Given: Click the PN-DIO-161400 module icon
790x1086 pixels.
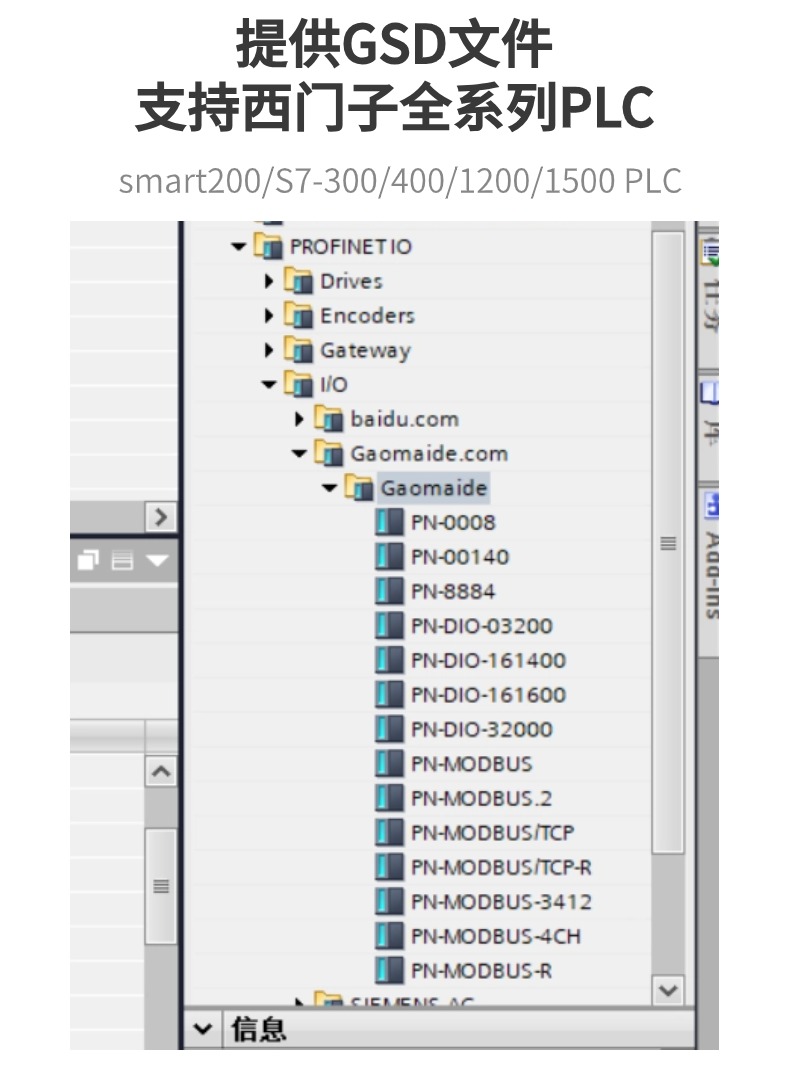Looking at the screenshot, I should pos(389,660).
